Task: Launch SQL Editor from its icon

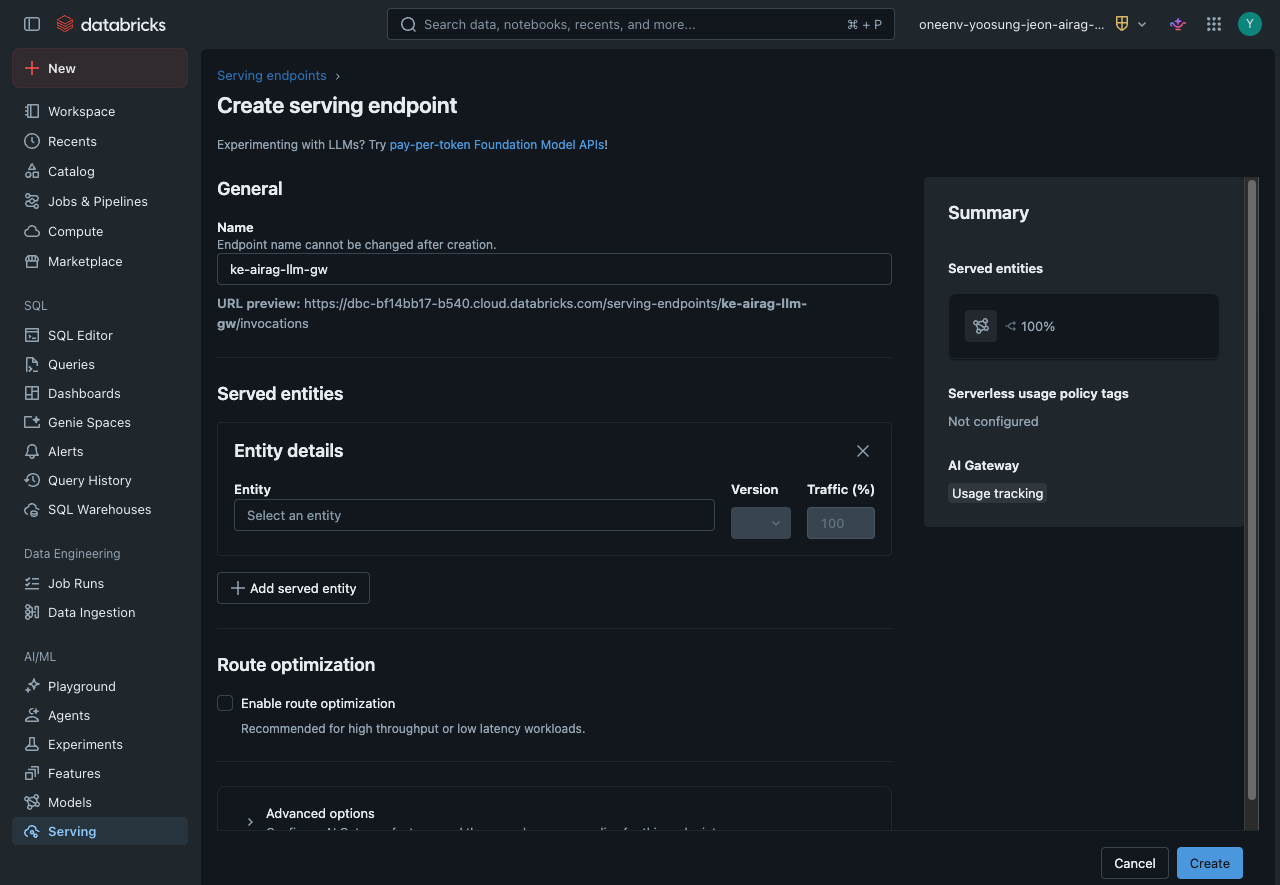Action: [x=32, y=335]
